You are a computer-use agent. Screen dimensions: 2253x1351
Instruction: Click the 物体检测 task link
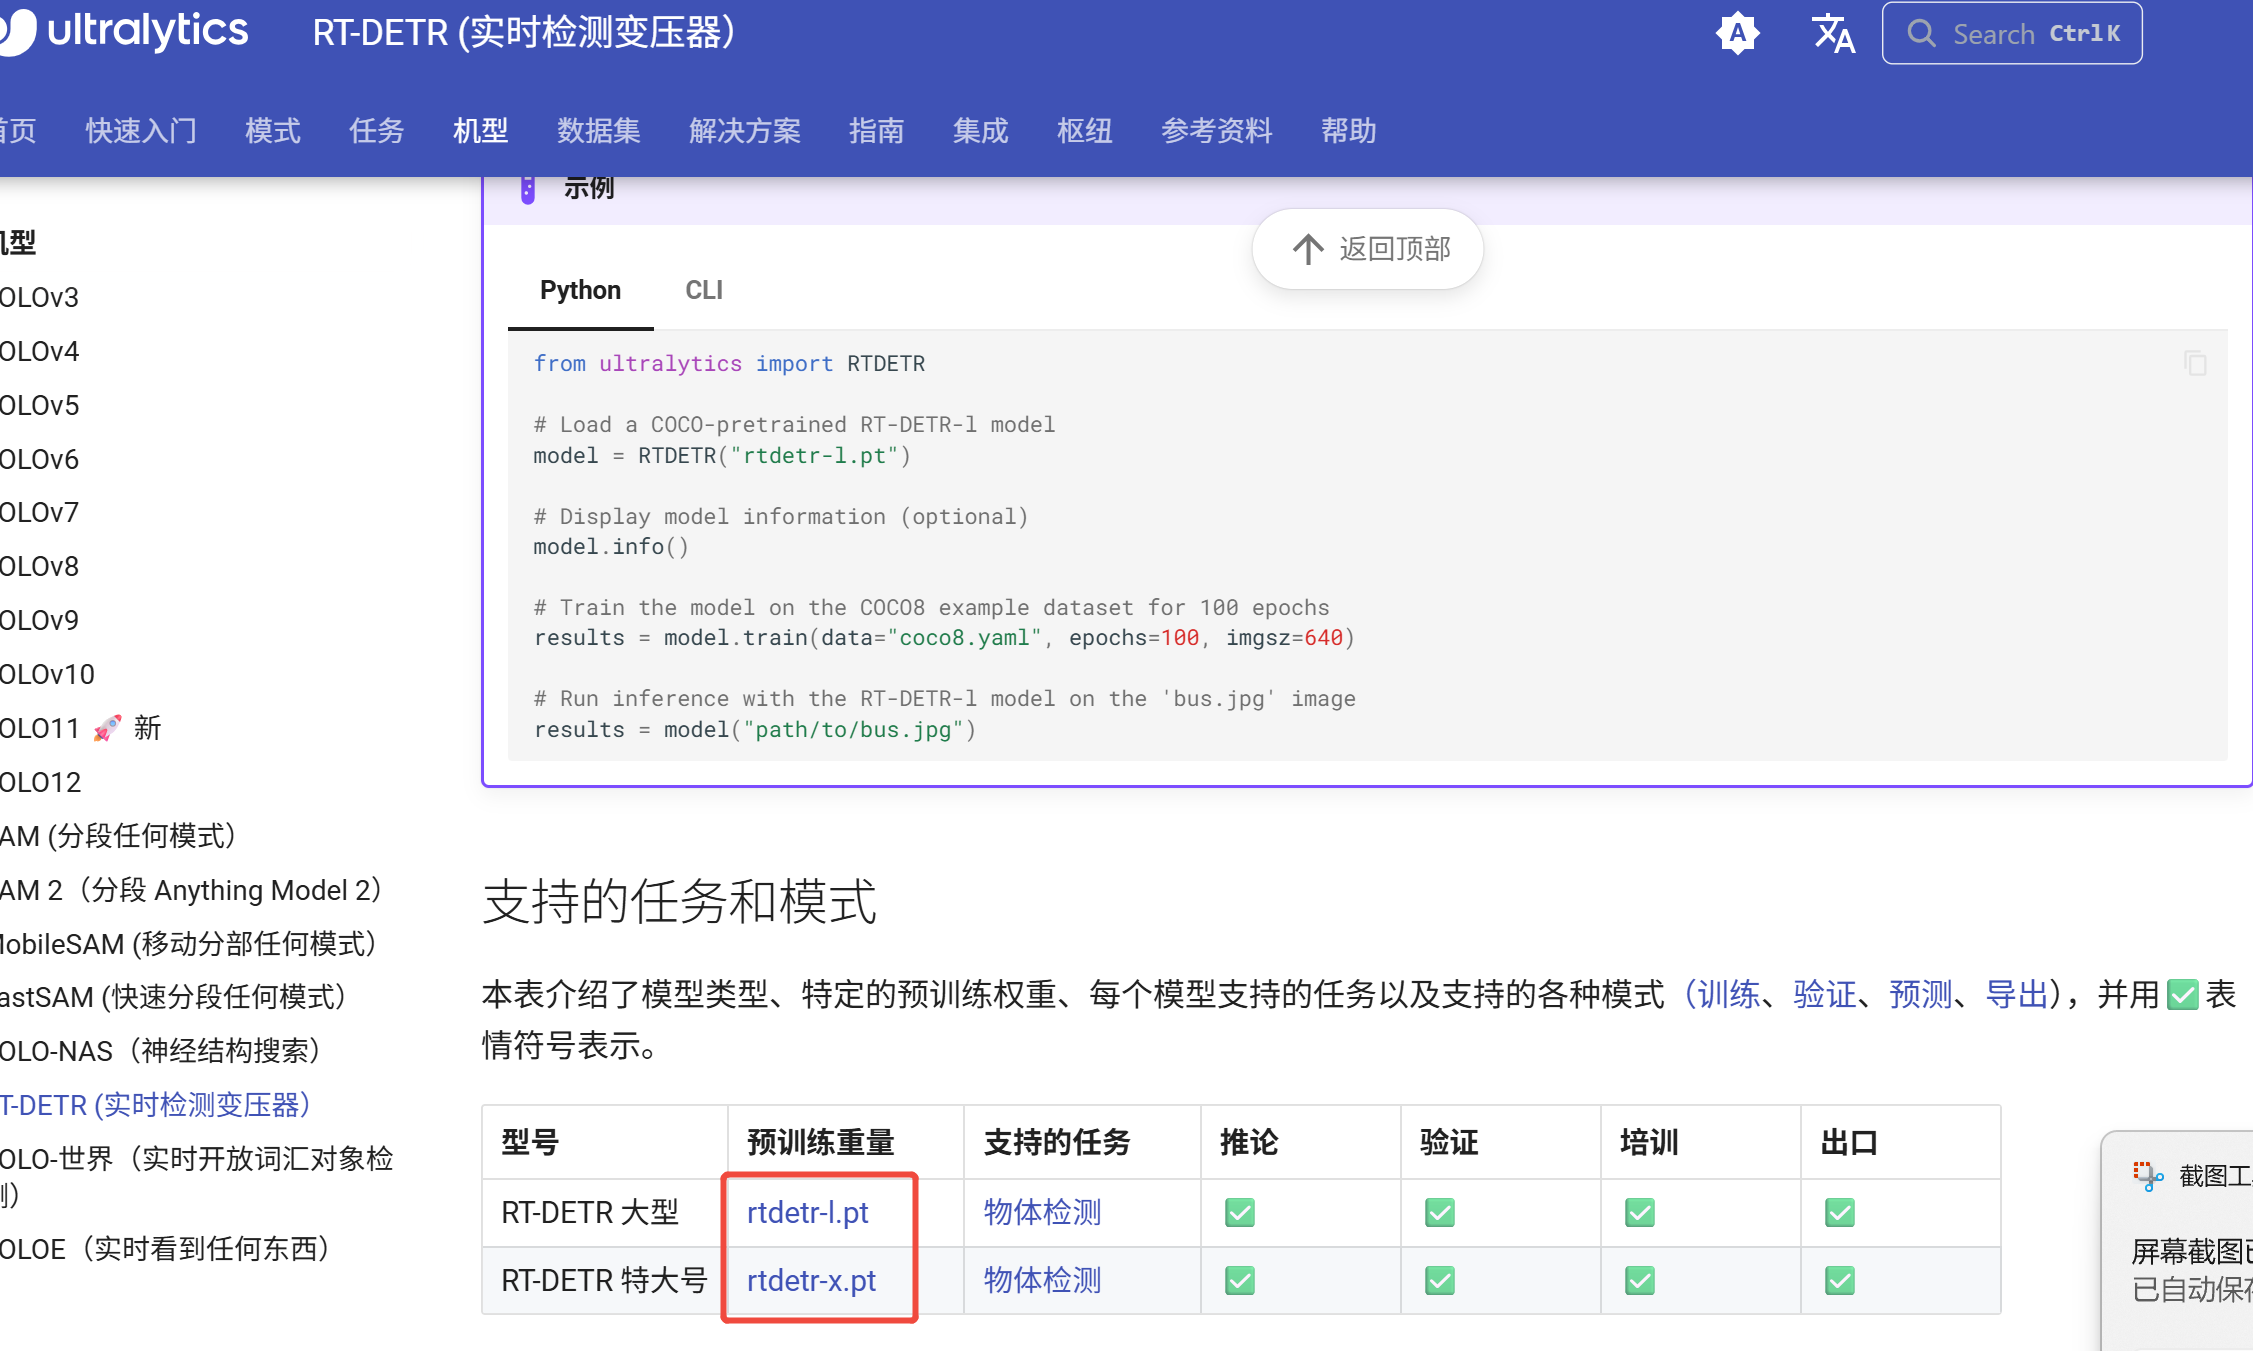(1041, 1212)
